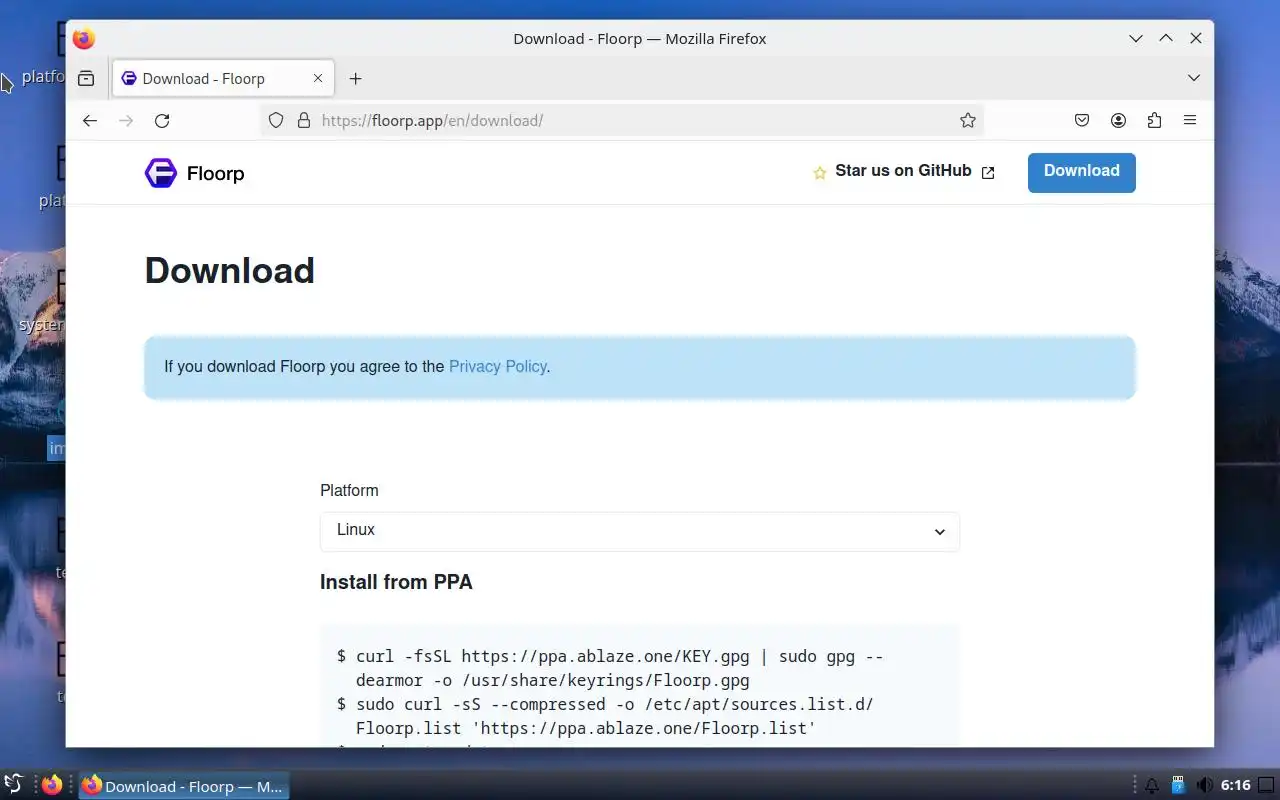Click the Floorp.list sources command text
This screenshot has width=1280, height=800.
[605, 716]
